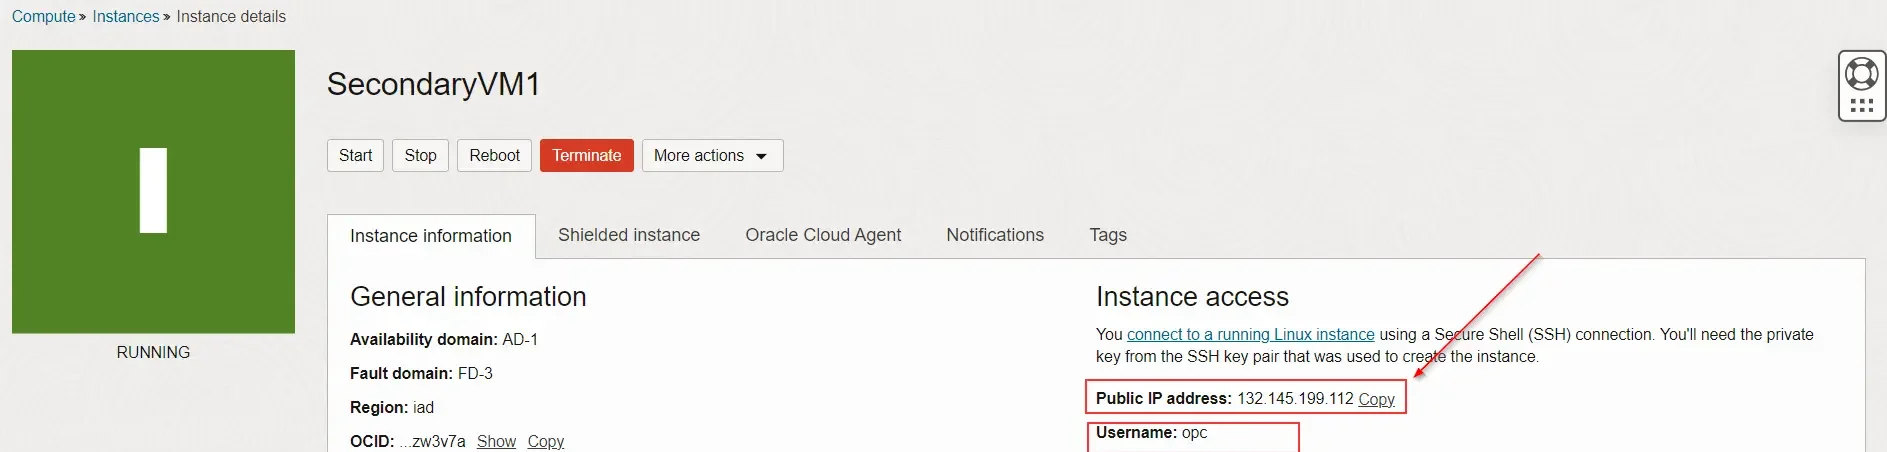The width and height of the screenshot is (1887, 452).
Task: Click the grid dots handle below lifebuoy
Action: click(1861, 106)
